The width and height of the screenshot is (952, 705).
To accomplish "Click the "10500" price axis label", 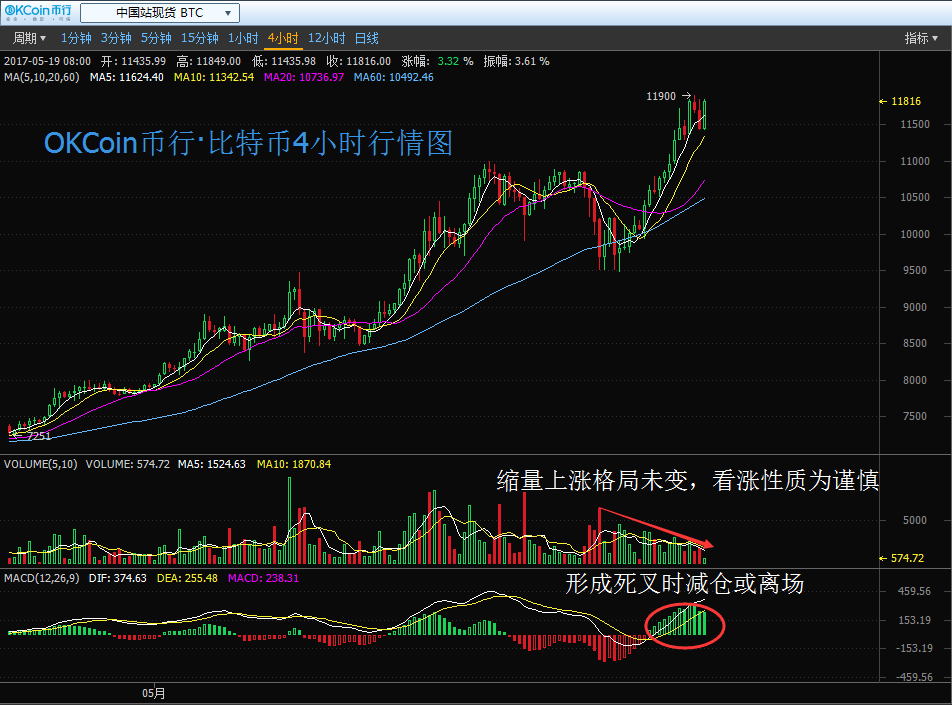I will point(915,197).
